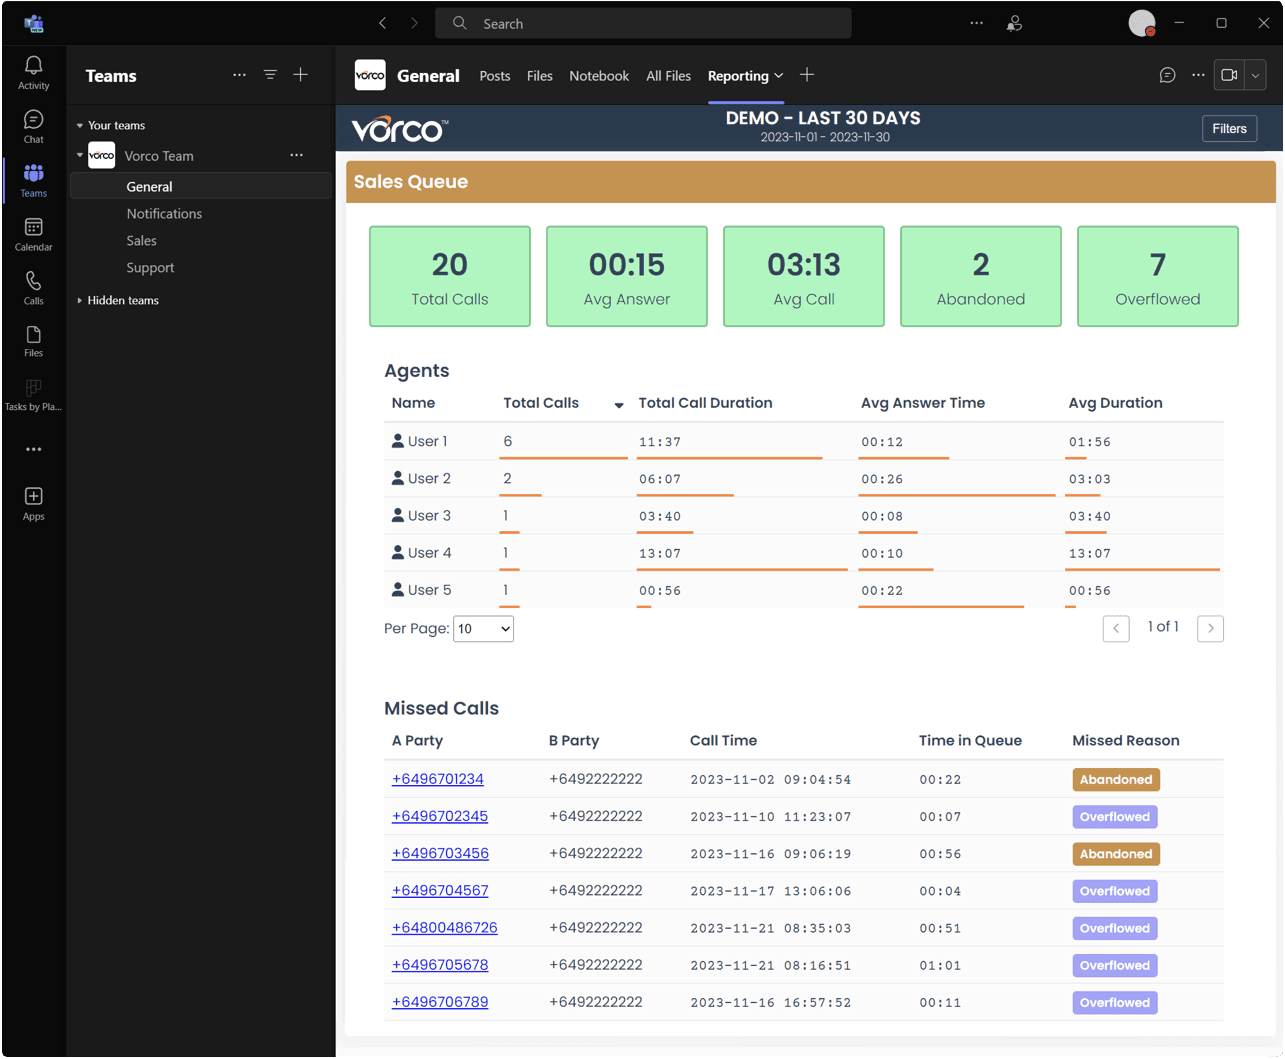This screenshot has height=1059, width=1285.
Task: Go to previous agents page
Action: (1116, 628)
